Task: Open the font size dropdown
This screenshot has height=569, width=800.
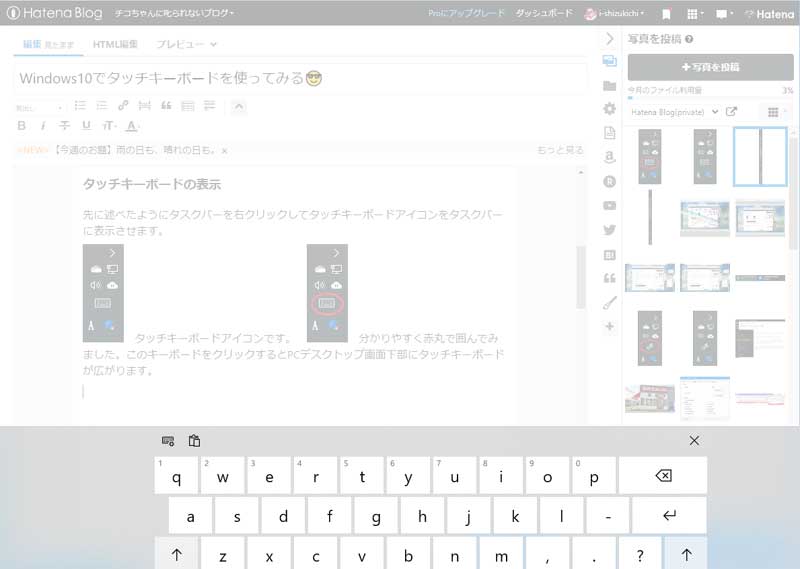Action: point(109,126)
